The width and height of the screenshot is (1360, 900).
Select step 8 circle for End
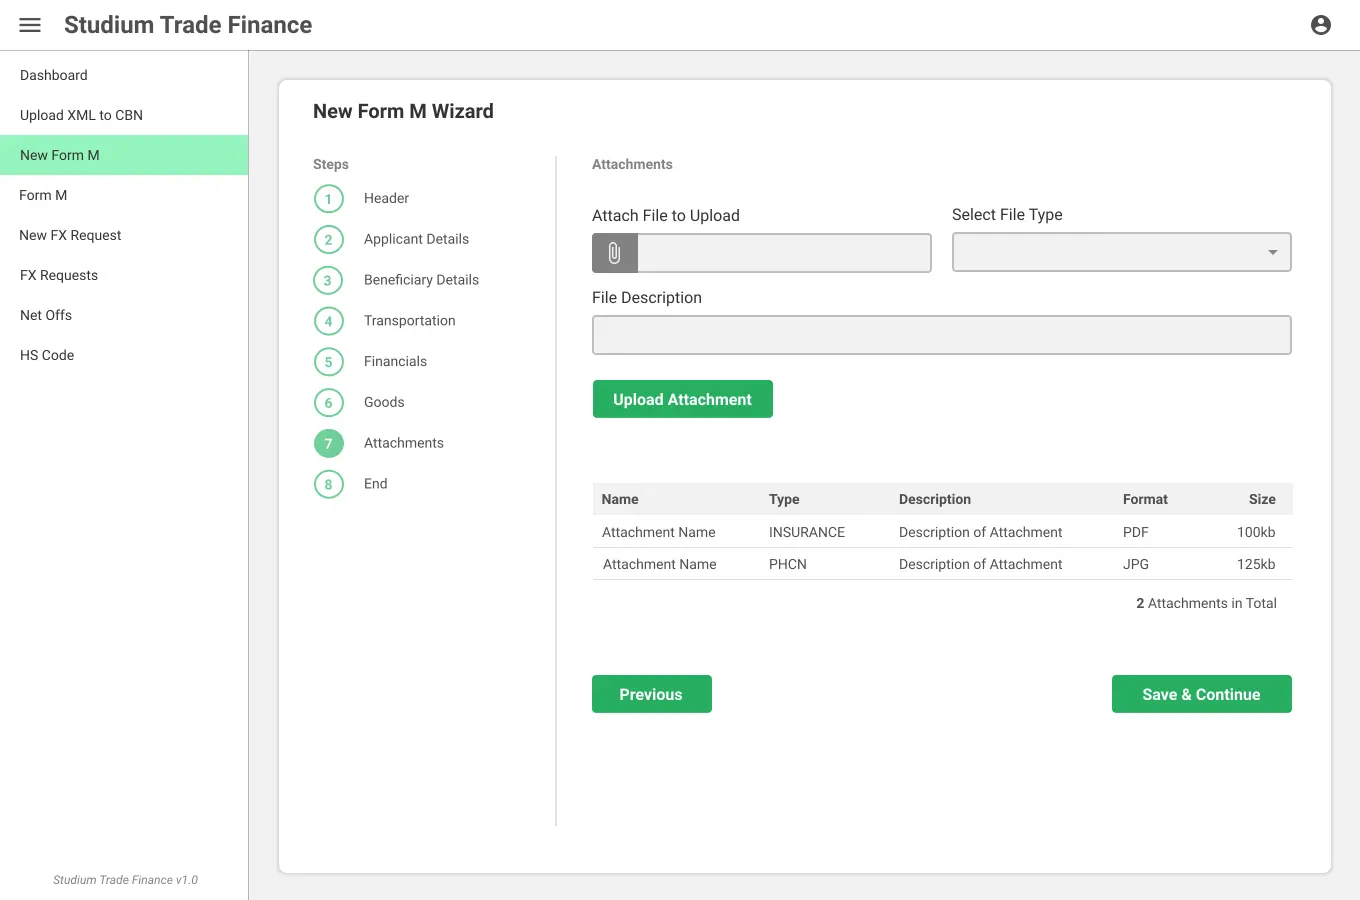pos(328,485)
